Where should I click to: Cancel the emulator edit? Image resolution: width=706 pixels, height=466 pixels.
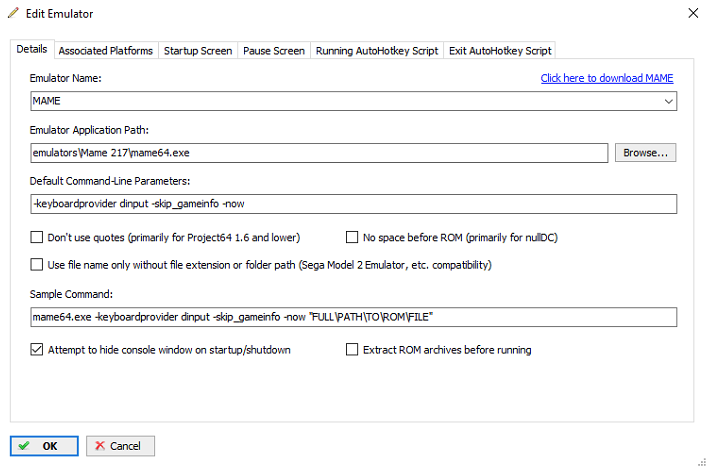[x=120, y=446]
